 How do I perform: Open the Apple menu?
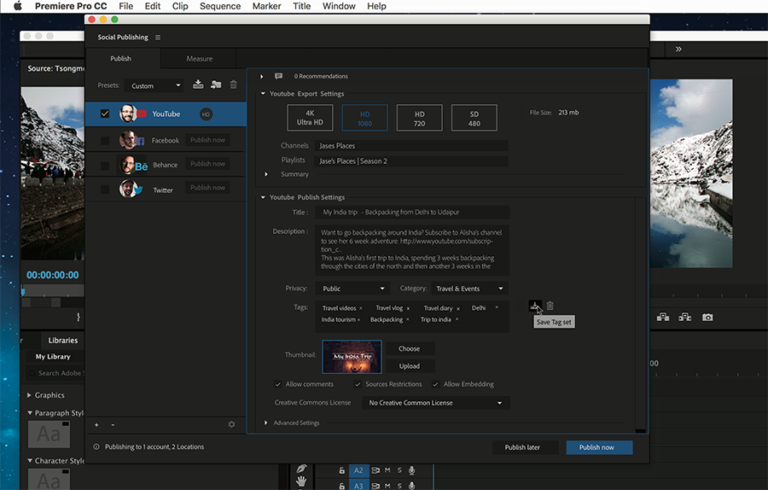(x=18, y=6)
